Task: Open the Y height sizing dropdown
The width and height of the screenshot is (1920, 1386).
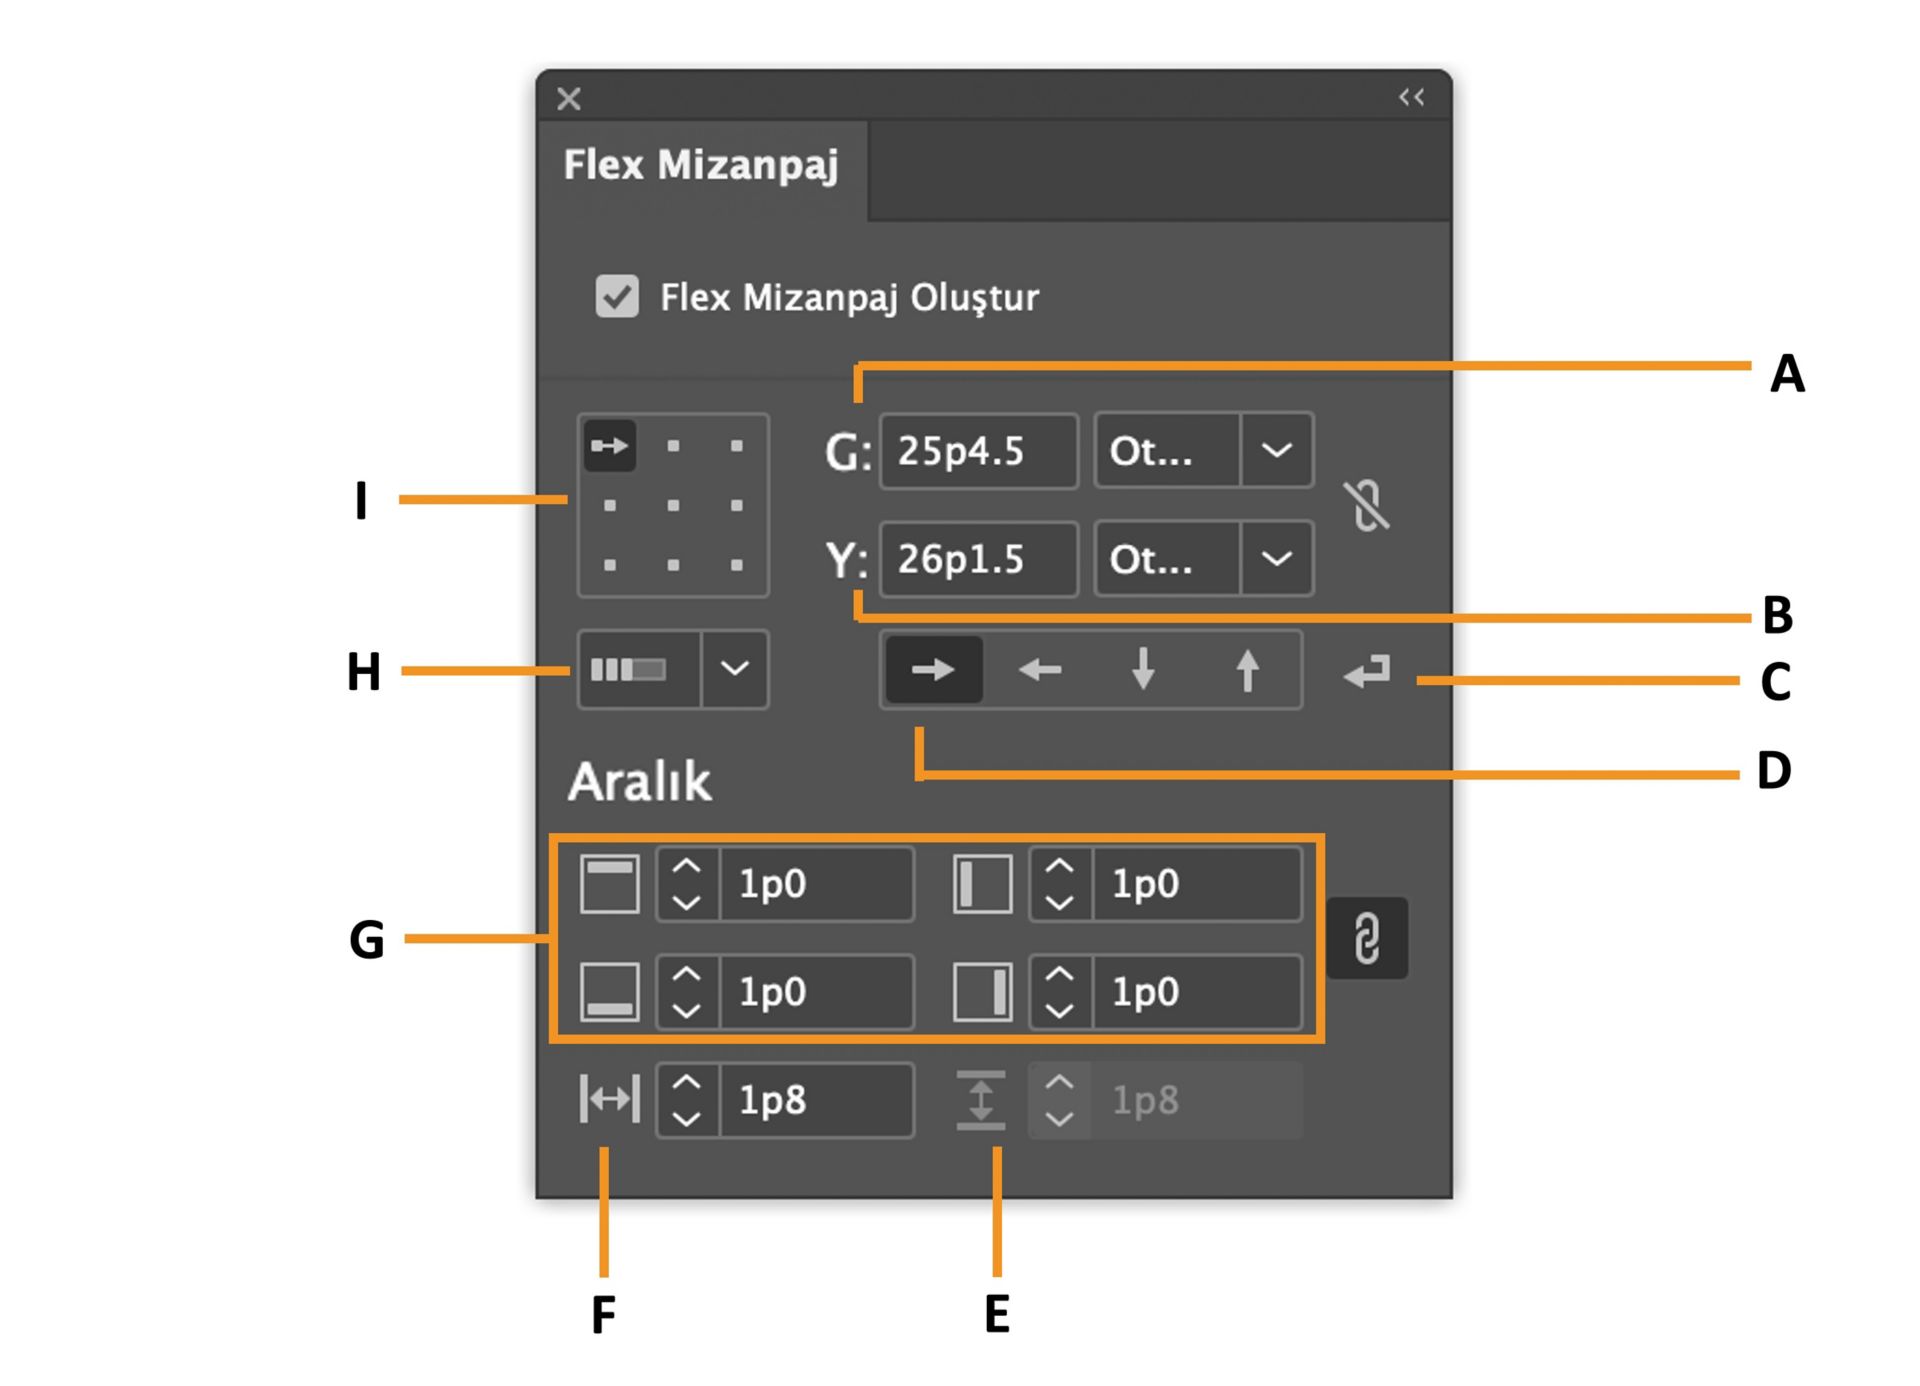Action: click(1276, 559)
